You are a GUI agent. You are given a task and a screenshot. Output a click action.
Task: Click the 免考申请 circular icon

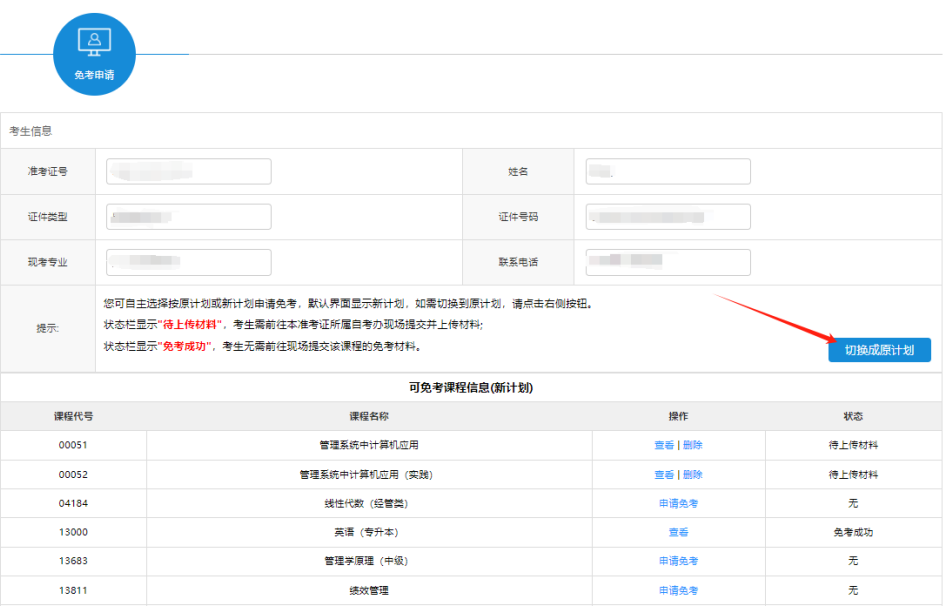click(x=94, y=52)
